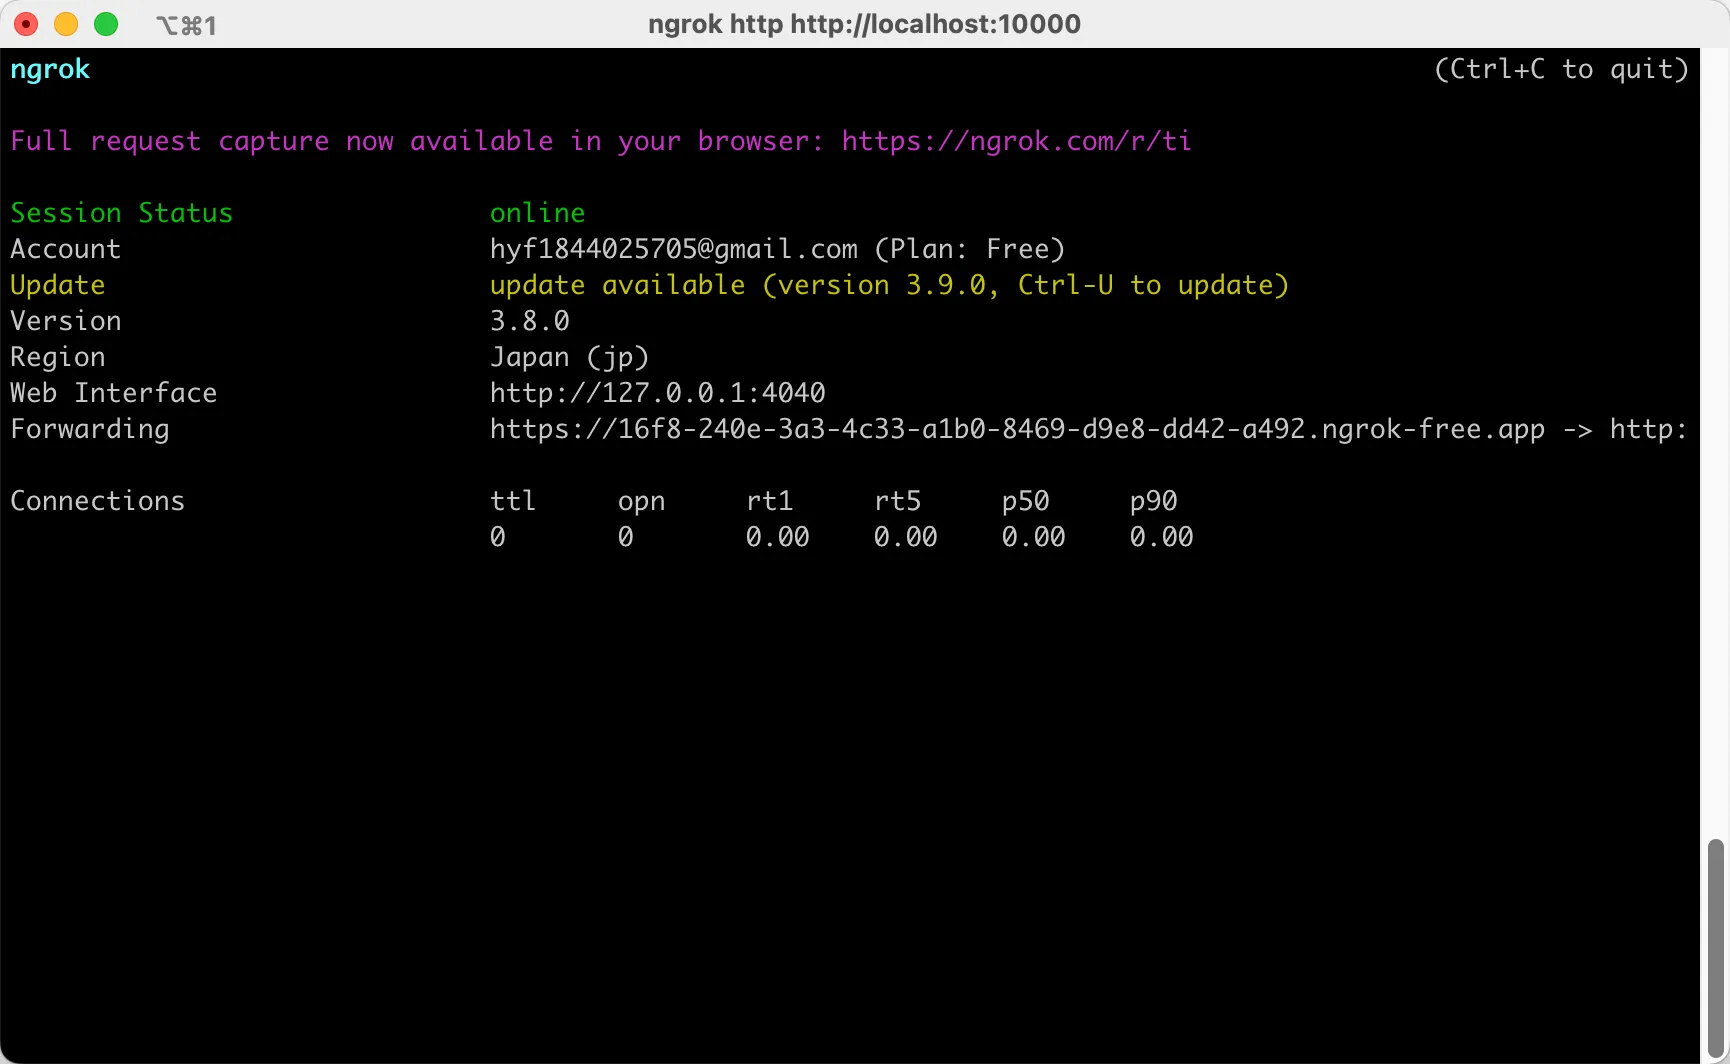Click the 0 value under opn

625,537
